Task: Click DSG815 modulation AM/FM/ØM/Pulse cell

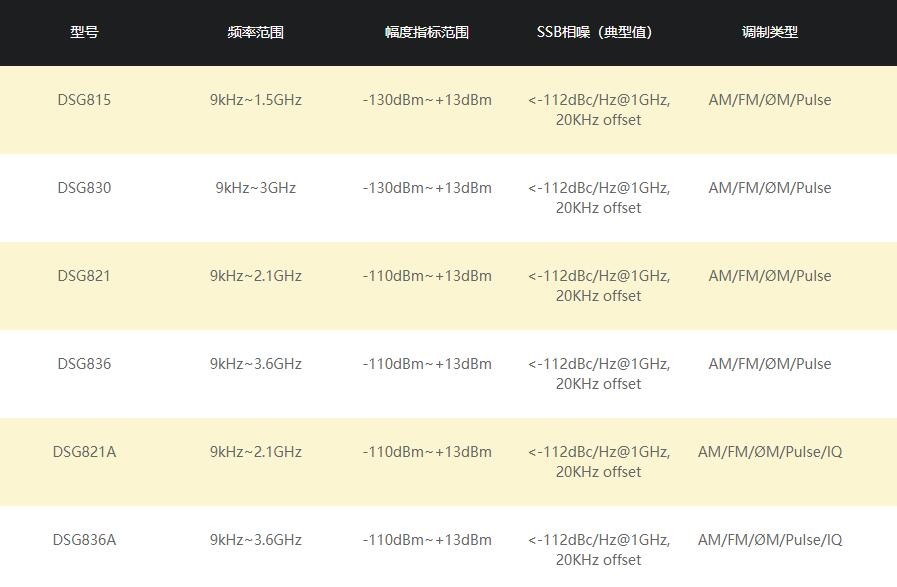Action: (770, 100)
